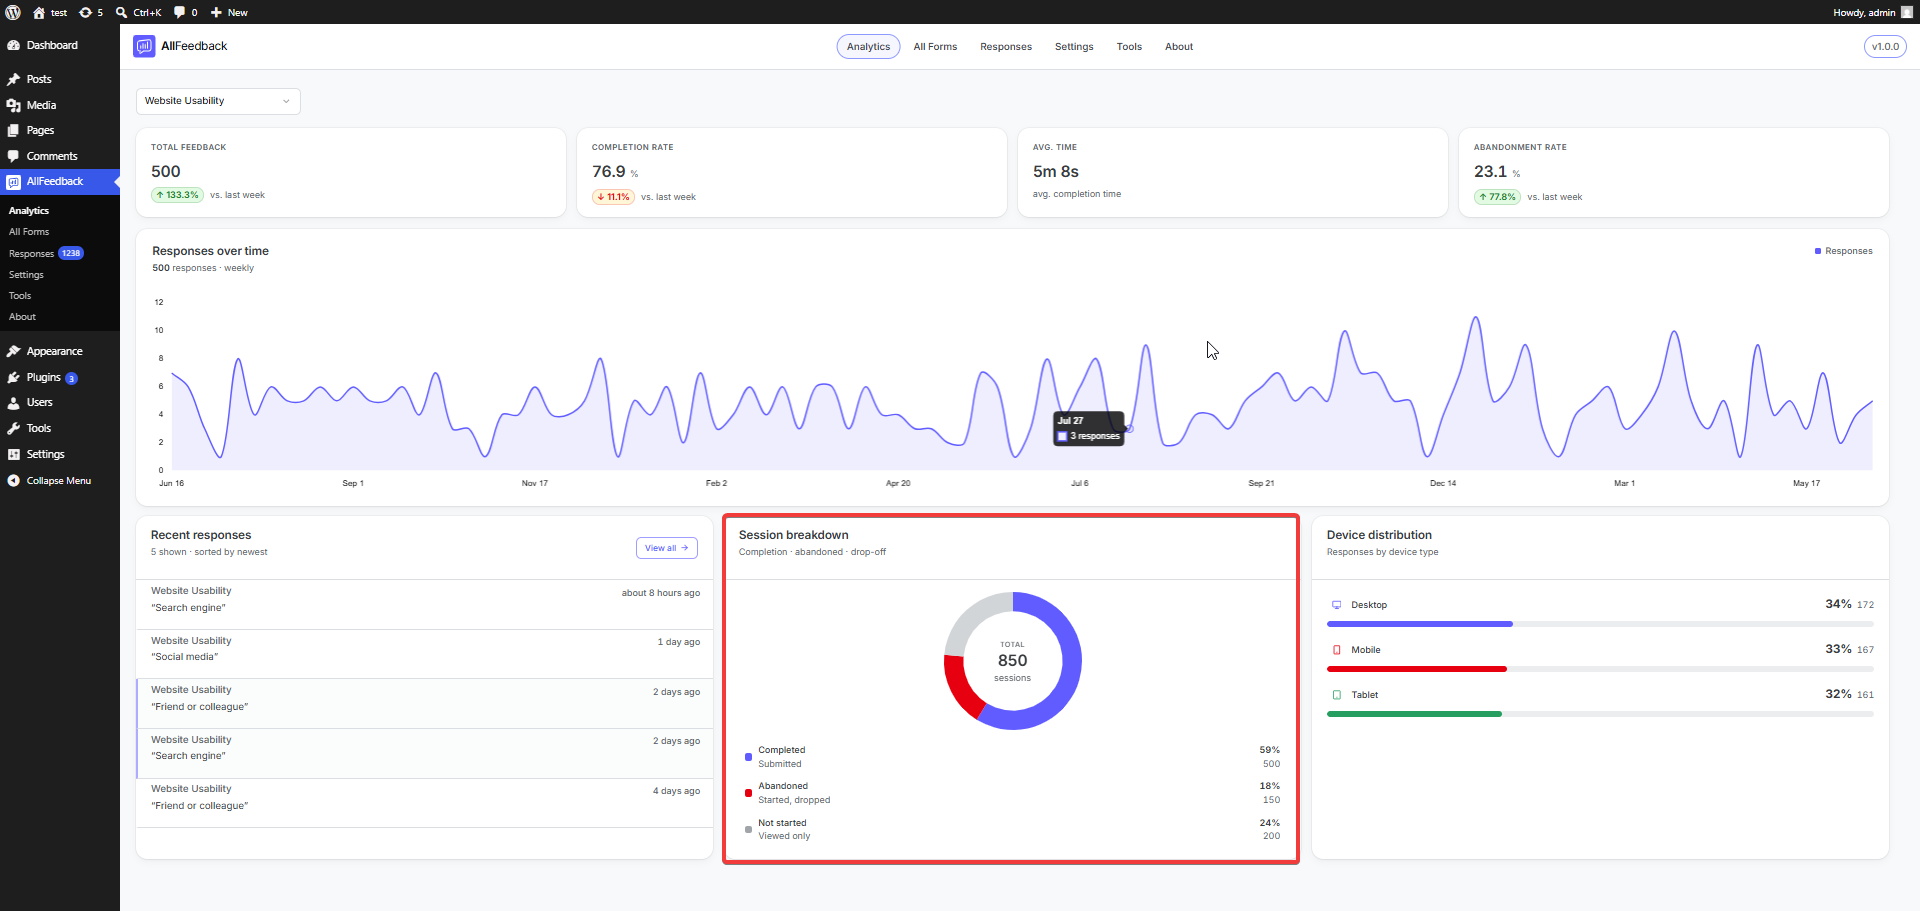Click the comments bubble icon in admin bar
The width and height of the screenshot is (1920, 911).
pyautogui.click(x=180, y=12)
